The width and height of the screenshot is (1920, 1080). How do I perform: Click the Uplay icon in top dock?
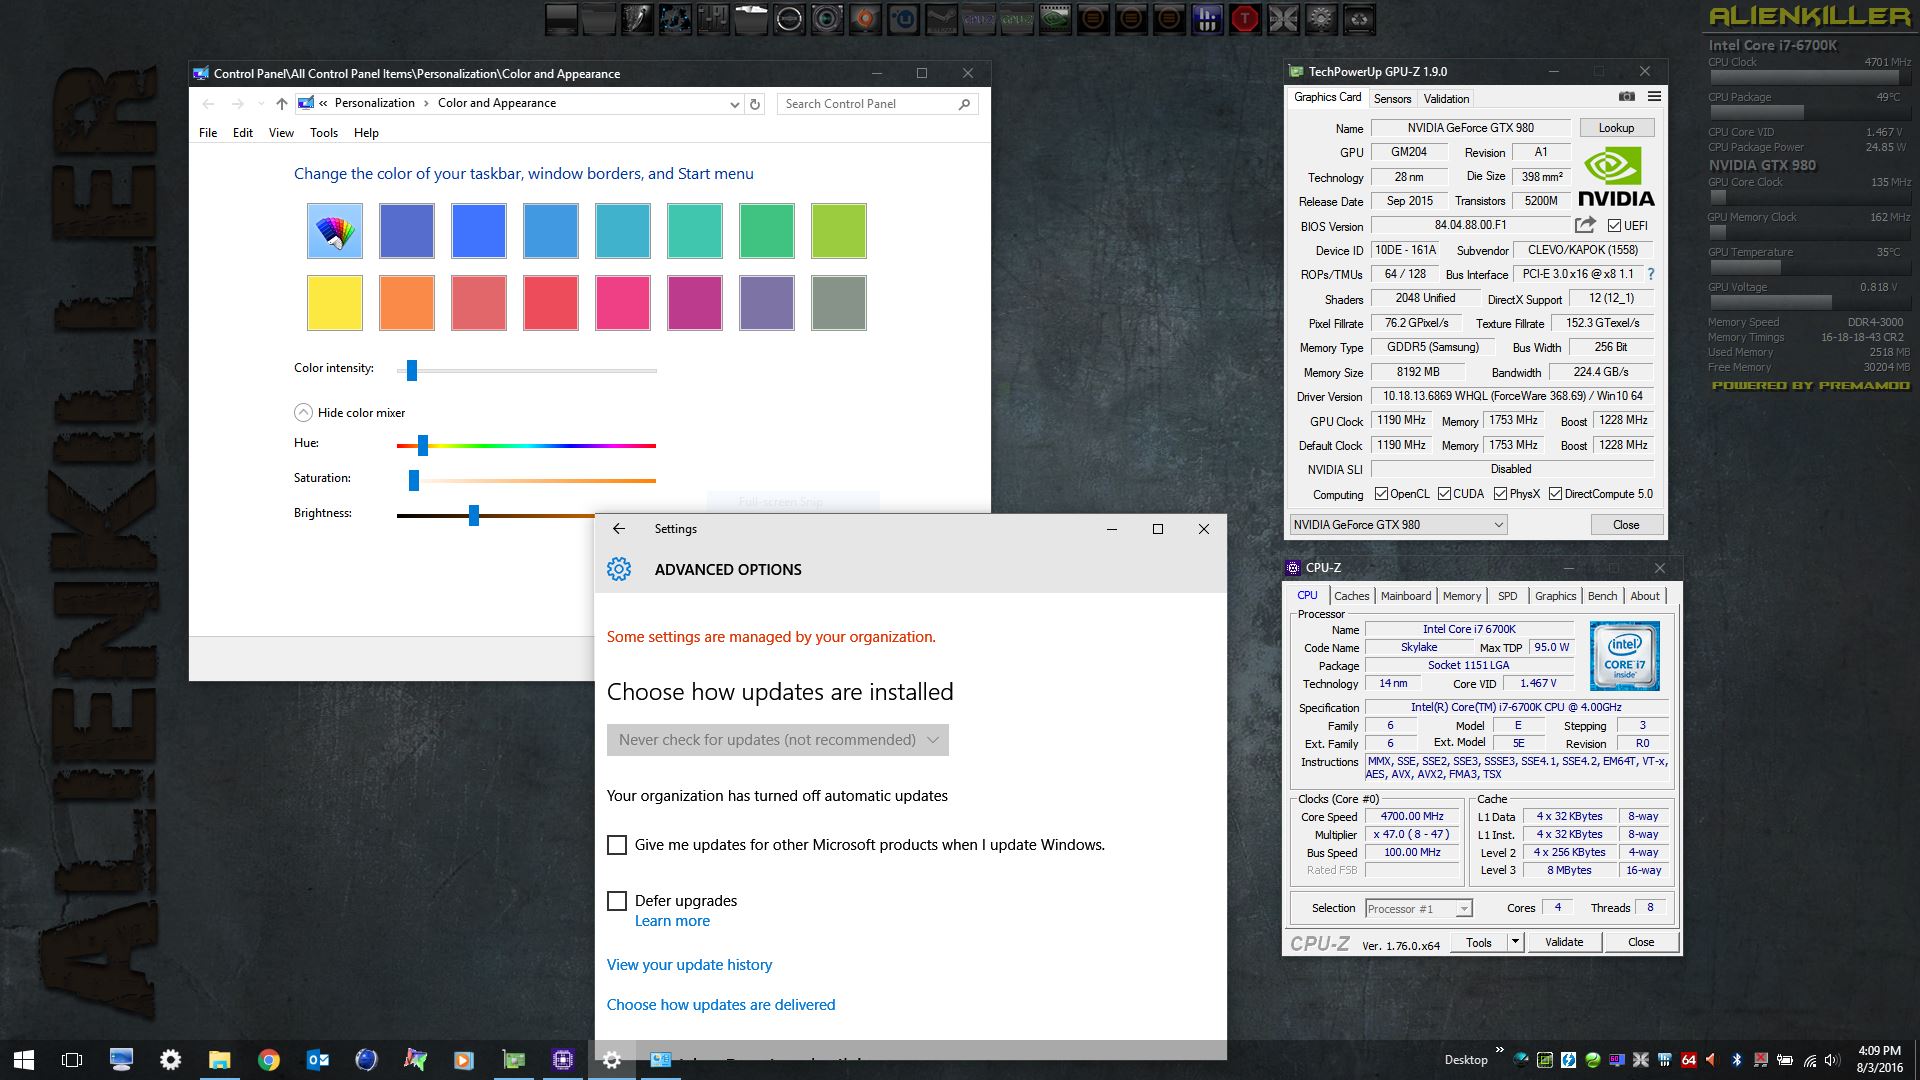[903, 19]
